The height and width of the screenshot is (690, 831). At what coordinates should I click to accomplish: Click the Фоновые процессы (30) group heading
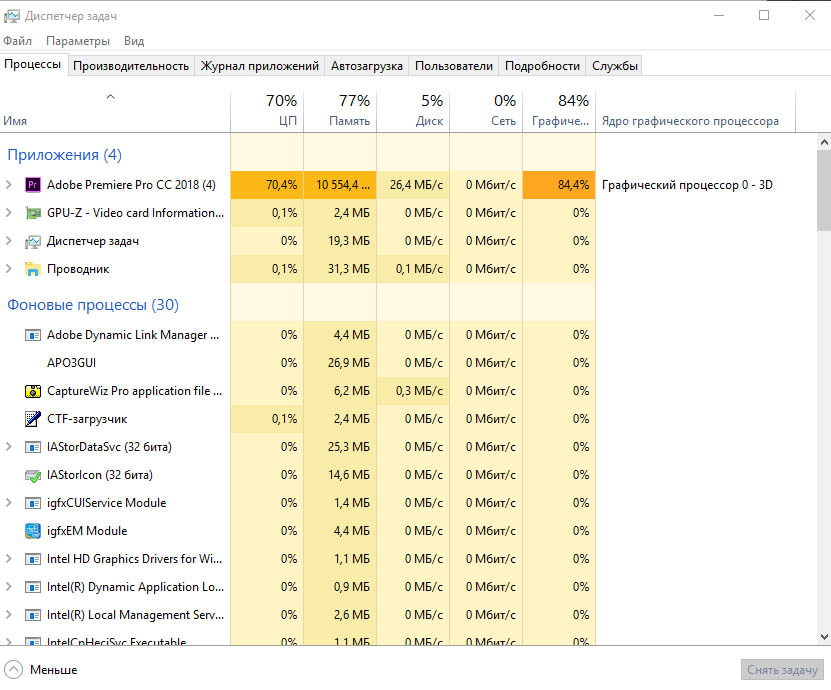tap(93, 305)
